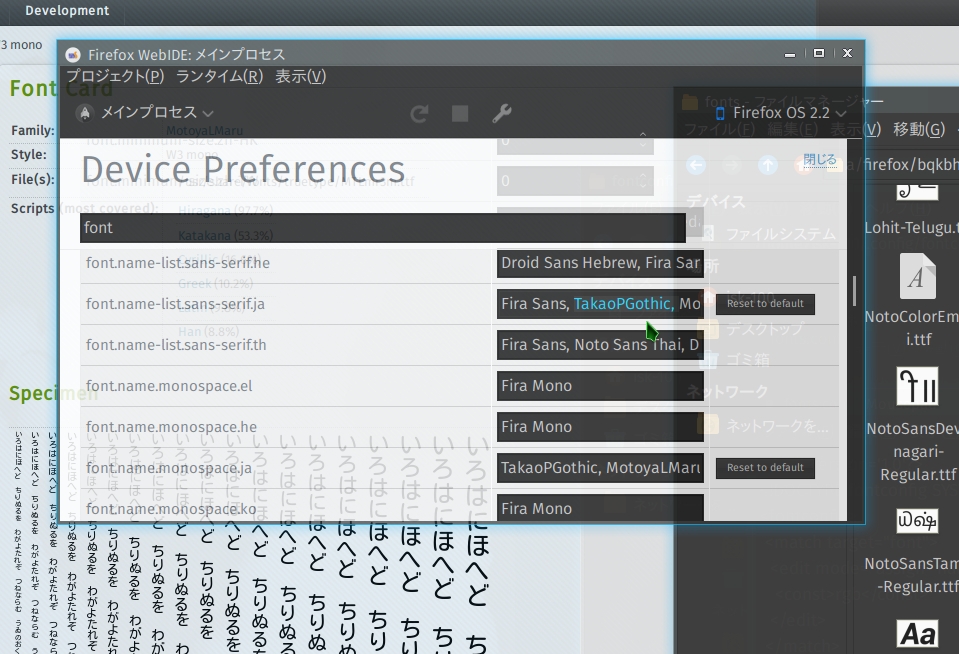Select the NotoSansDevanagari-Regular.ttf file icon
Image resolution: width=959 pixels, height=654 pixels.
click(917, 386)
